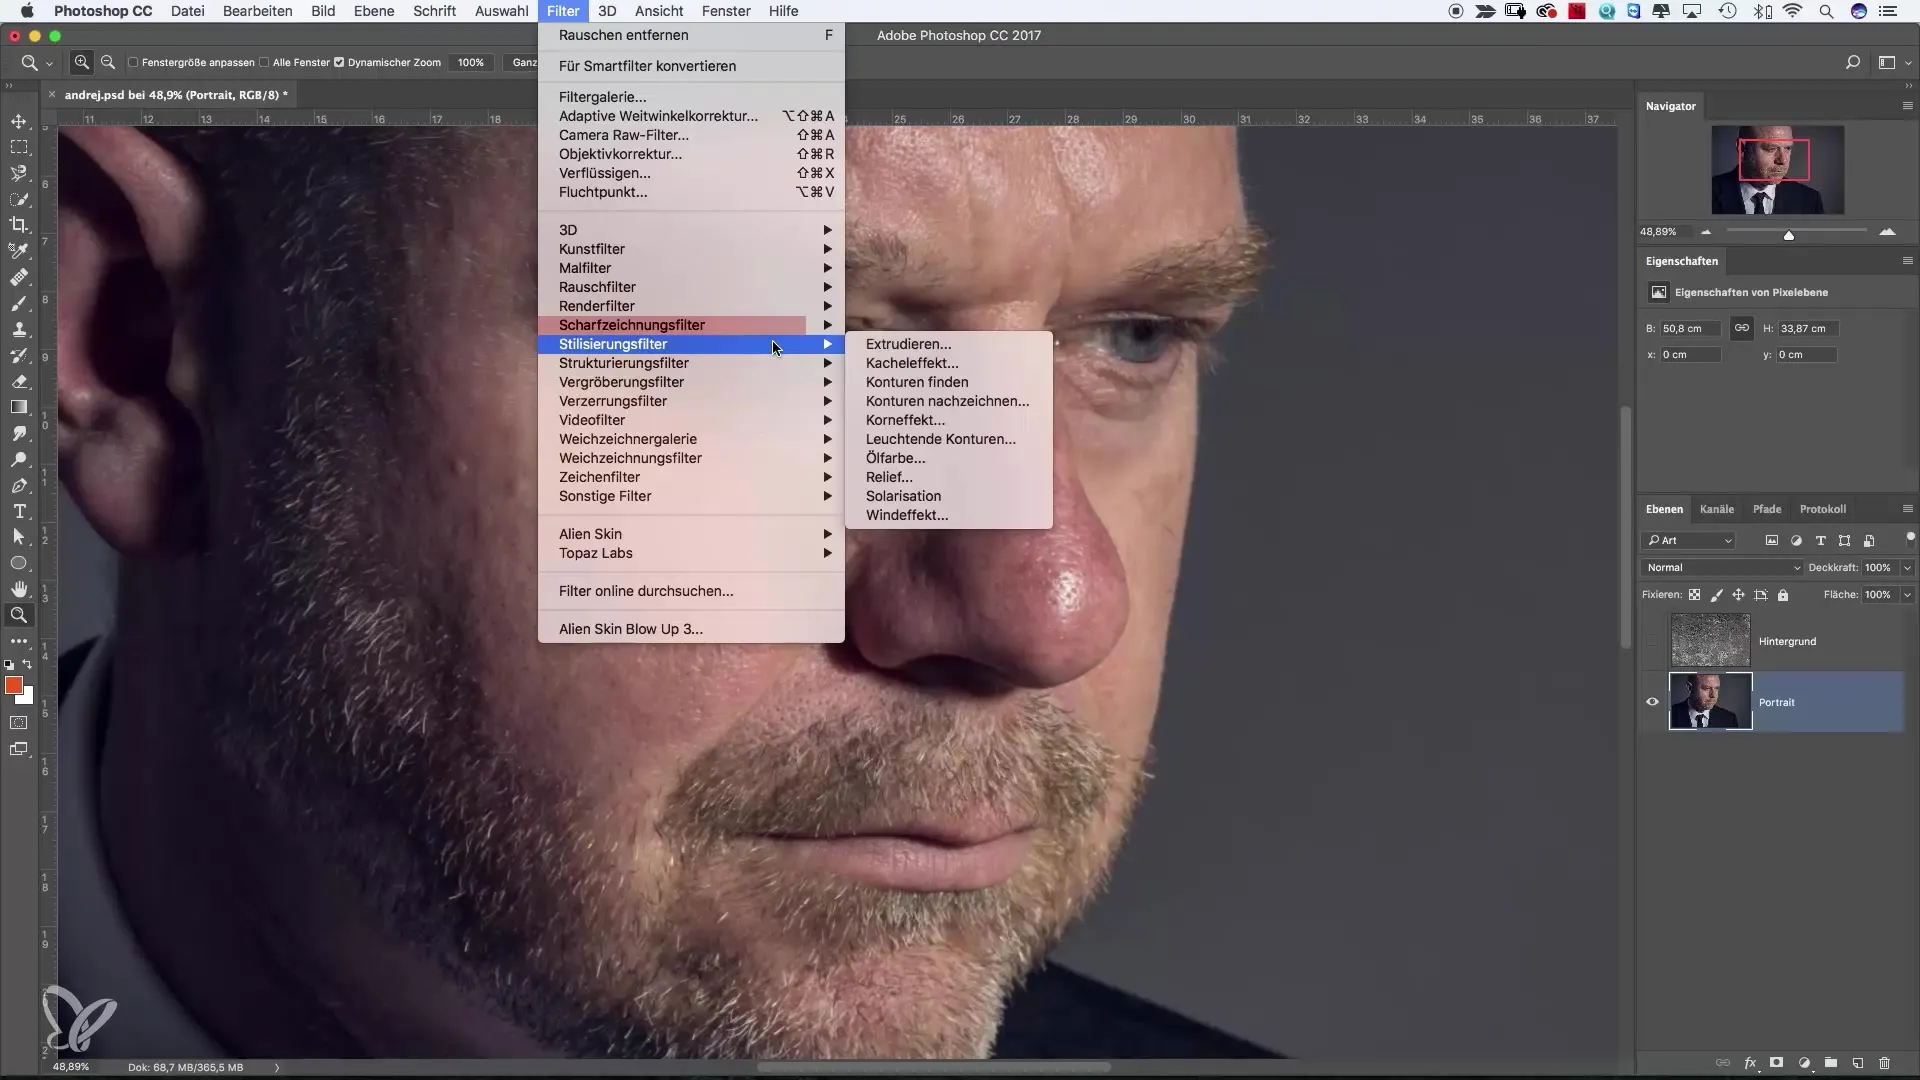Choose Filter online durchsuchen...

[691, 591]
